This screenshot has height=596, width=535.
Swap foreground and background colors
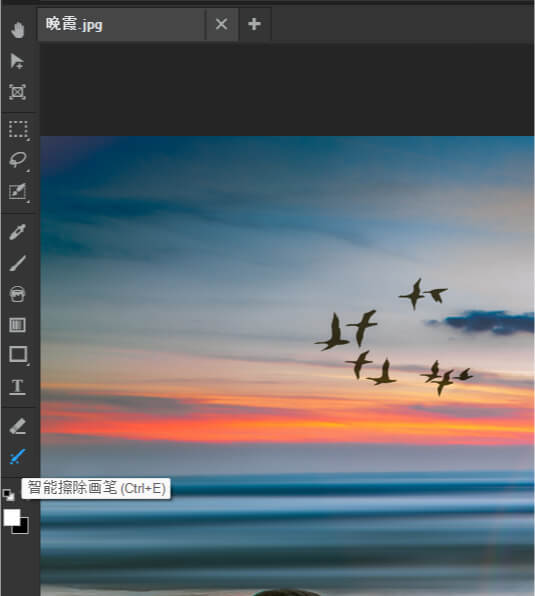(x=9, y=495)
